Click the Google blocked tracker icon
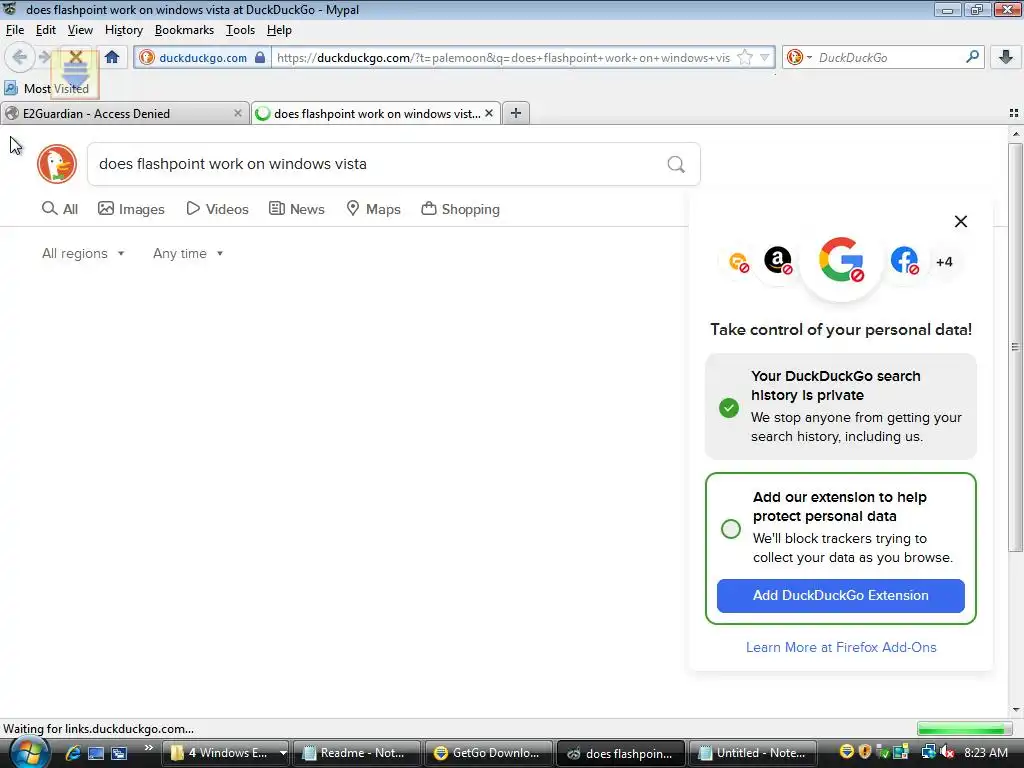Viewport: 1024px width, 768px height. [x=841, y=260]
